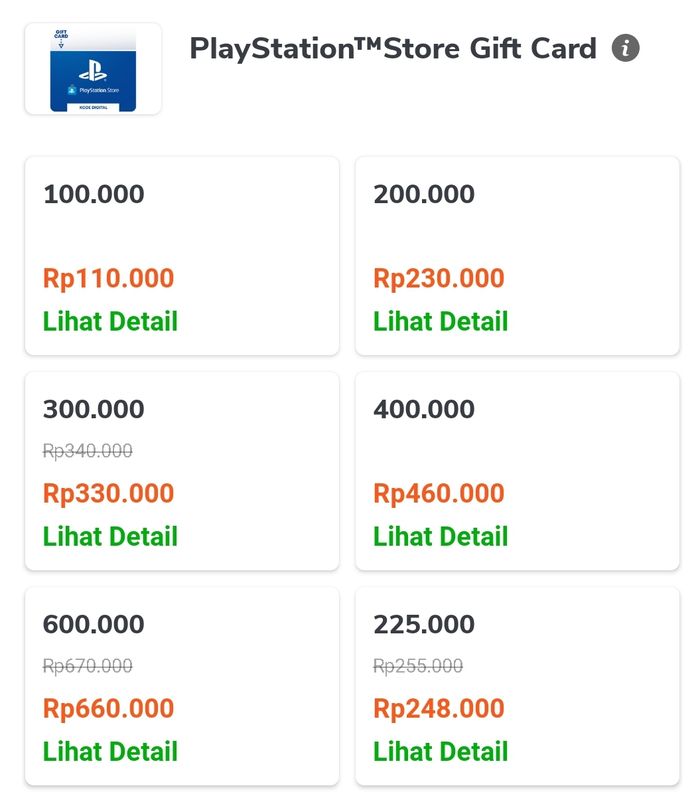Click the strikethrough price Rp255.000
This screenshot has height=800, width=700.
pyautogui.click(x=418, y=666)
